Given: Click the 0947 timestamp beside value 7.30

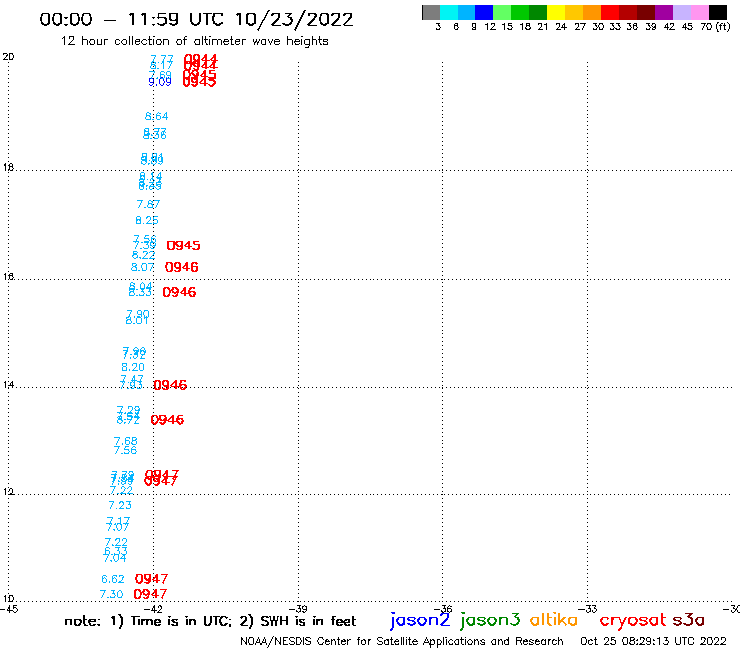Looking at the screenshot, I should coord(150,594).
